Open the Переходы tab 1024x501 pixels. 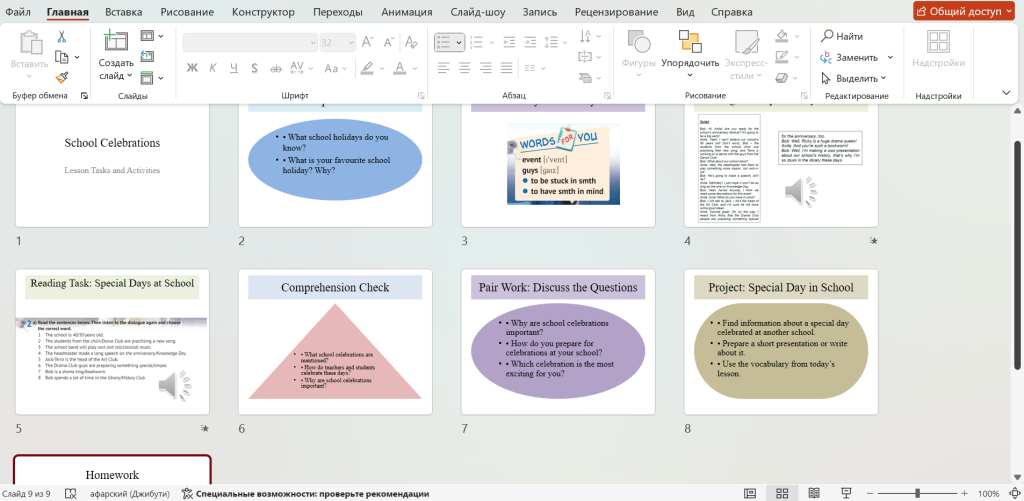click(336, 12)
